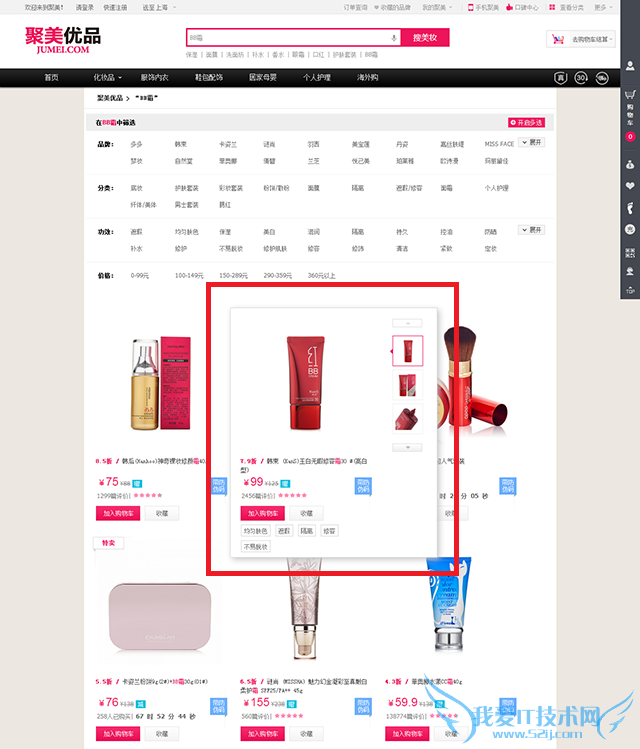Filter by price range 0-99元
The image size is (640, 749).
click(x=139, y=276)
